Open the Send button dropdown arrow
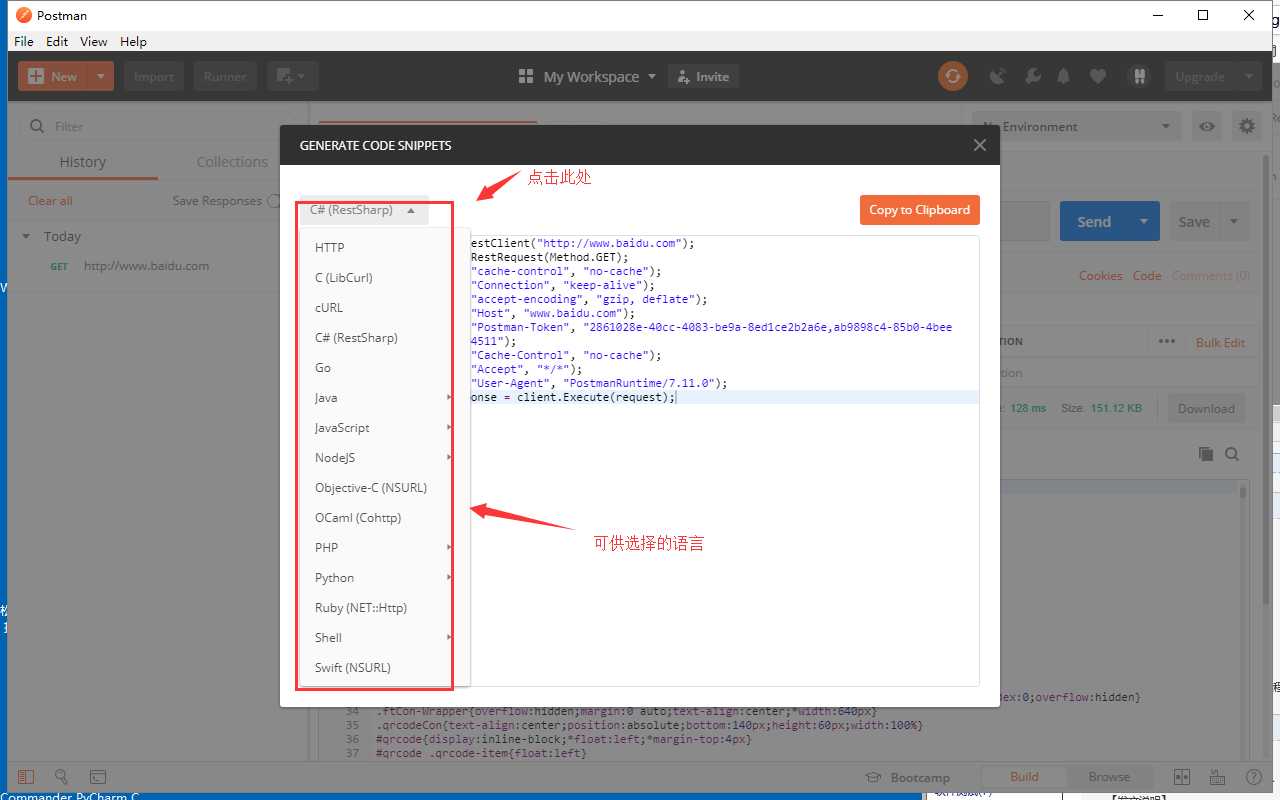1280x800 pixels. [1144, 221]
